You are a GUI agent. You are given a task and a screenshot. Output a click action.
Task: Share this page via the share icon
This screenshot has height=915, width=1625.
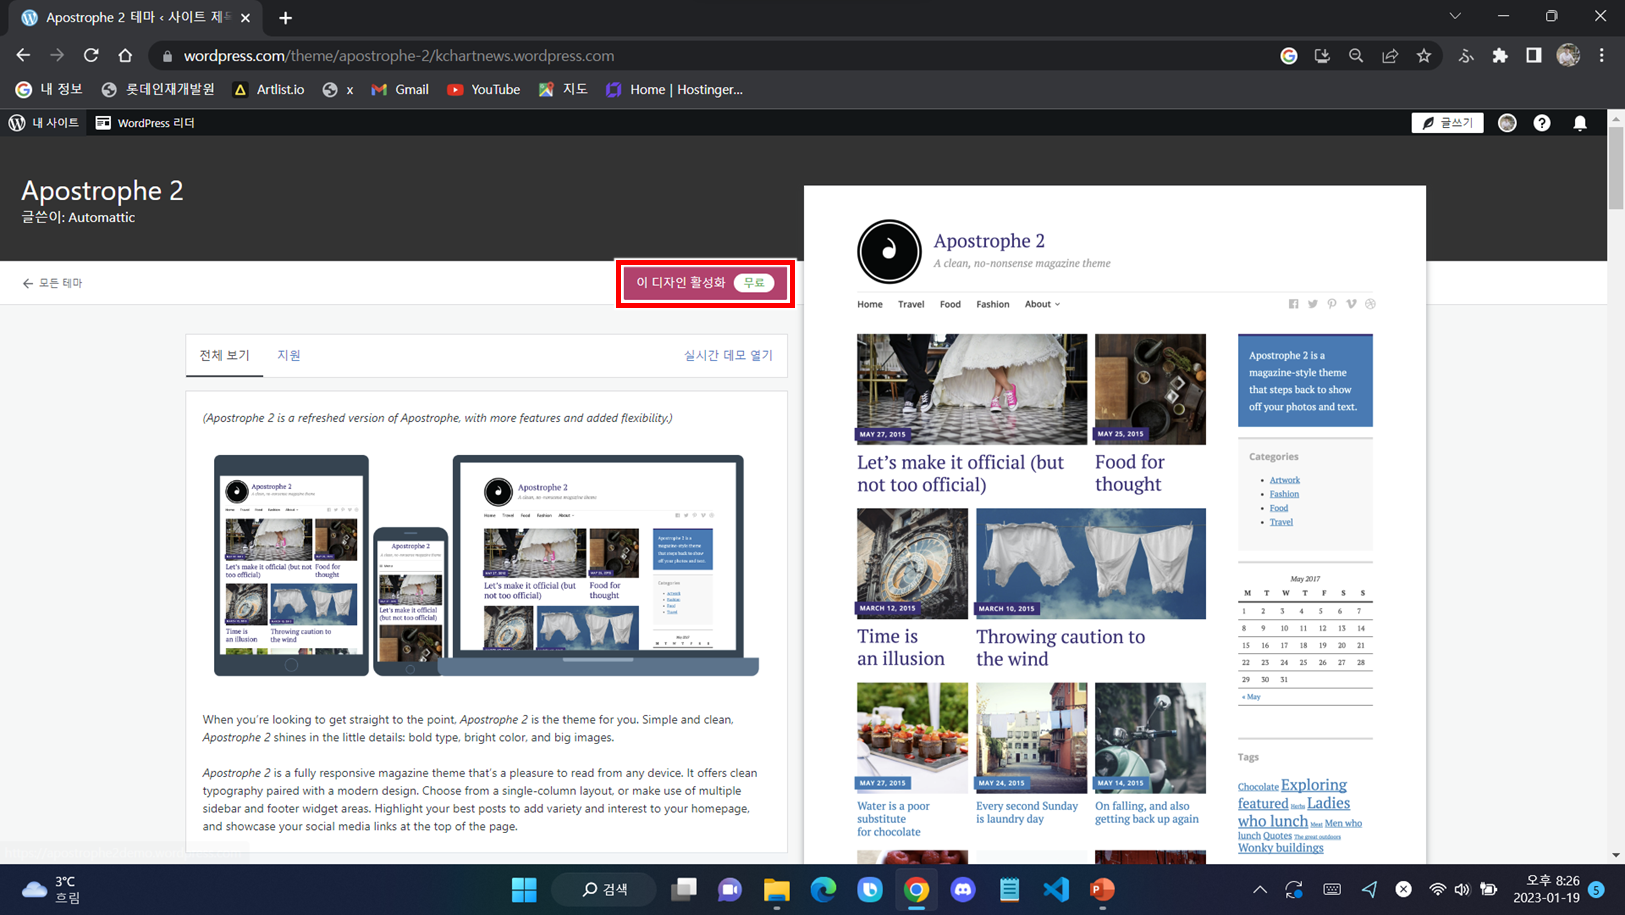[x=1390, y=56]
